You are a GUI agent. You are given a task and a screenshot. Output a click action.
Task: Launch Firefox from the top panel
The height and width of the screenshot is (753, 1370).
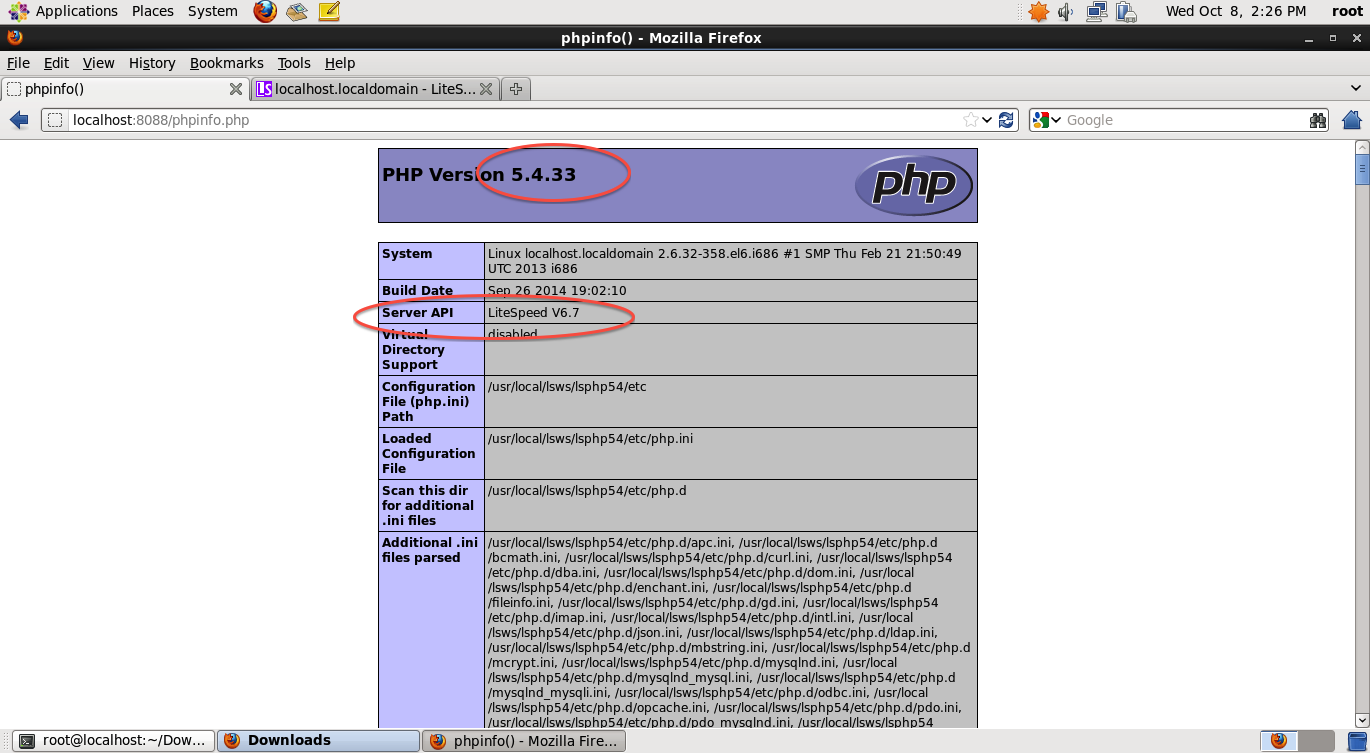(265, 11)
